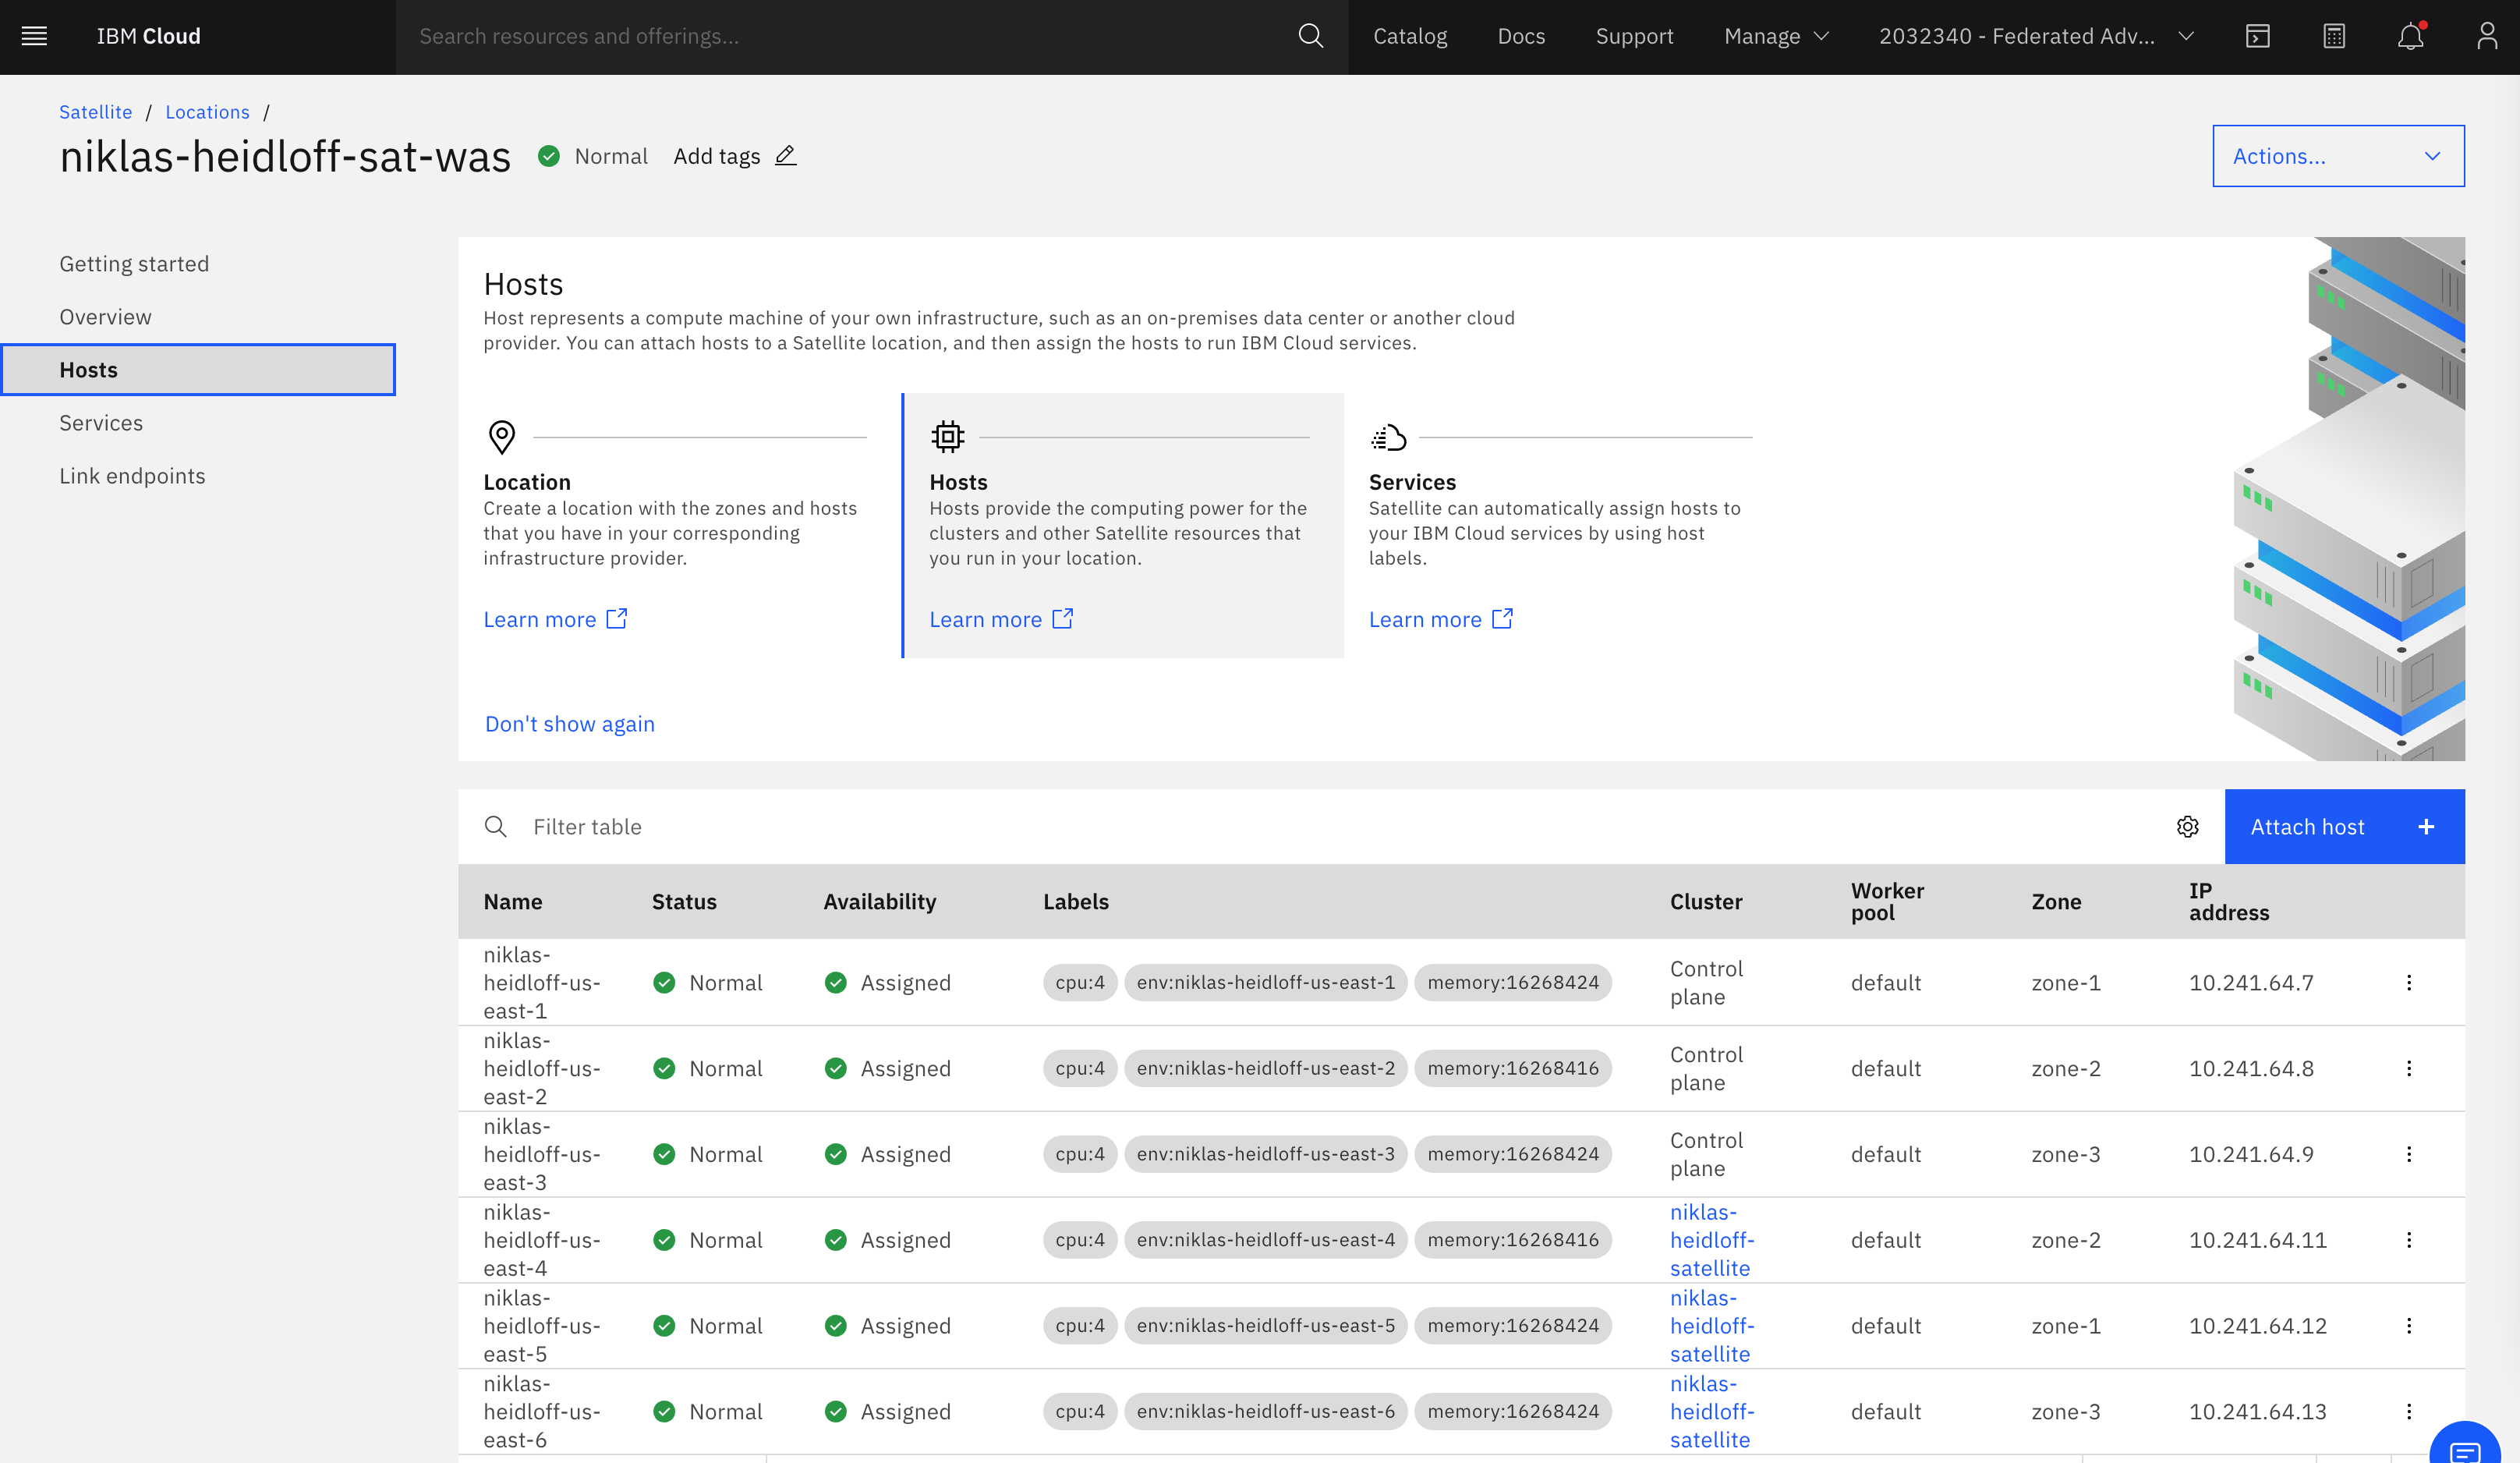Click label memory:16268416 in us-east-2 row
This screenshot has width=2520, height=1463.
1513,1069
